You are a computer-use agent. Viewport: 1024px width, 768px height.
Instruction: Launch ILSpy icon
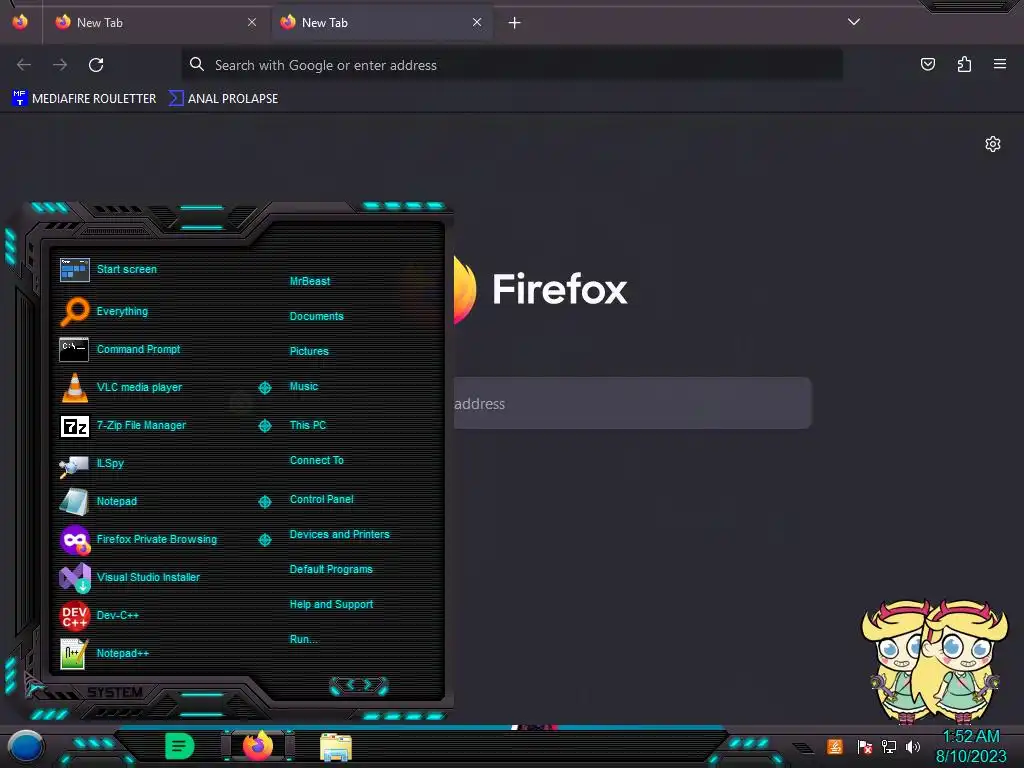click(x=74, y=465)
